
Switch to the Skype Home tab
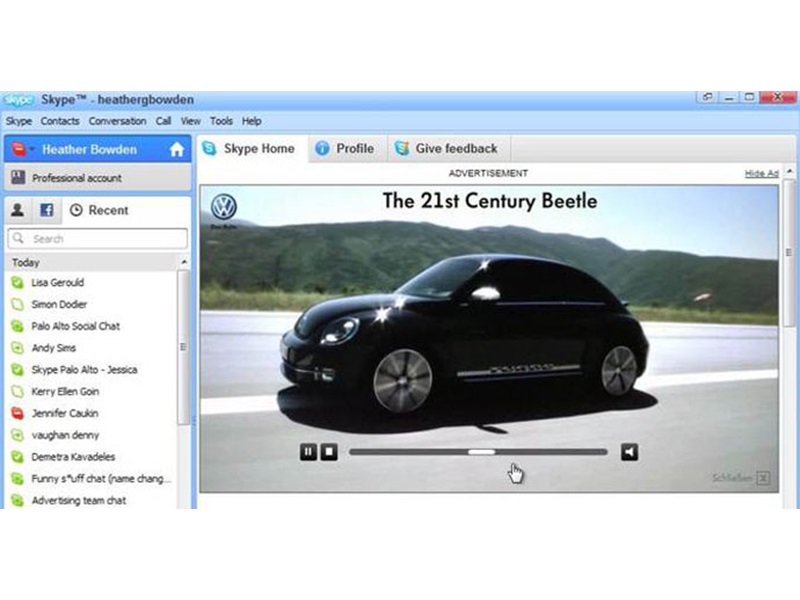(252, 149)
